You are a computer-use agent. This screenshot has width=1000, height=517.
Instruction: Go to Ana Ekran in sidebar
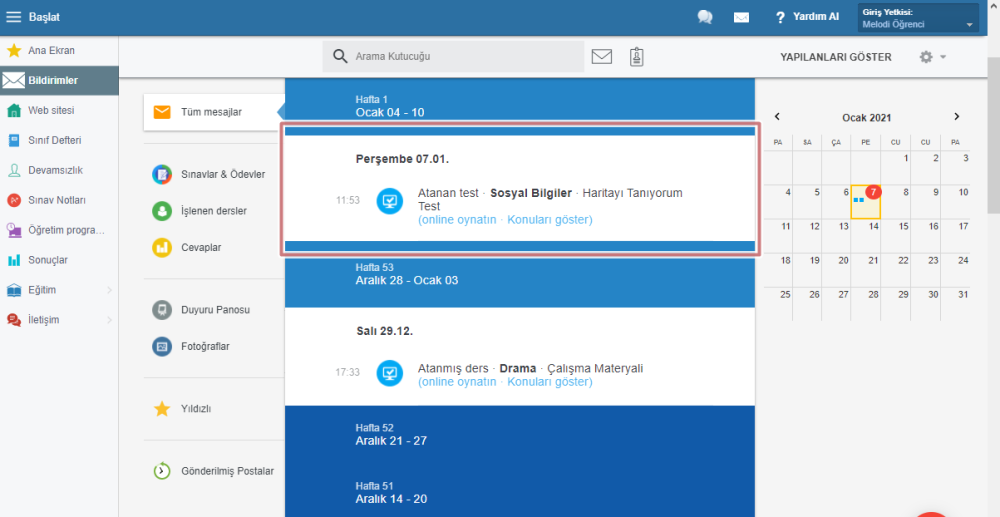(59, 50)
